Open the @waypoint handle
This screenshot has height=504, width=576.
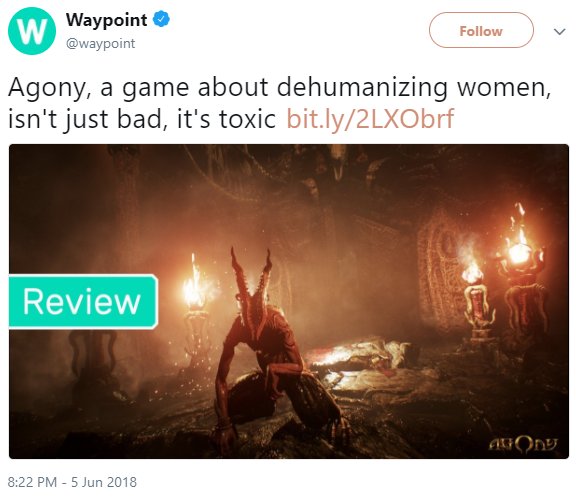100,43
